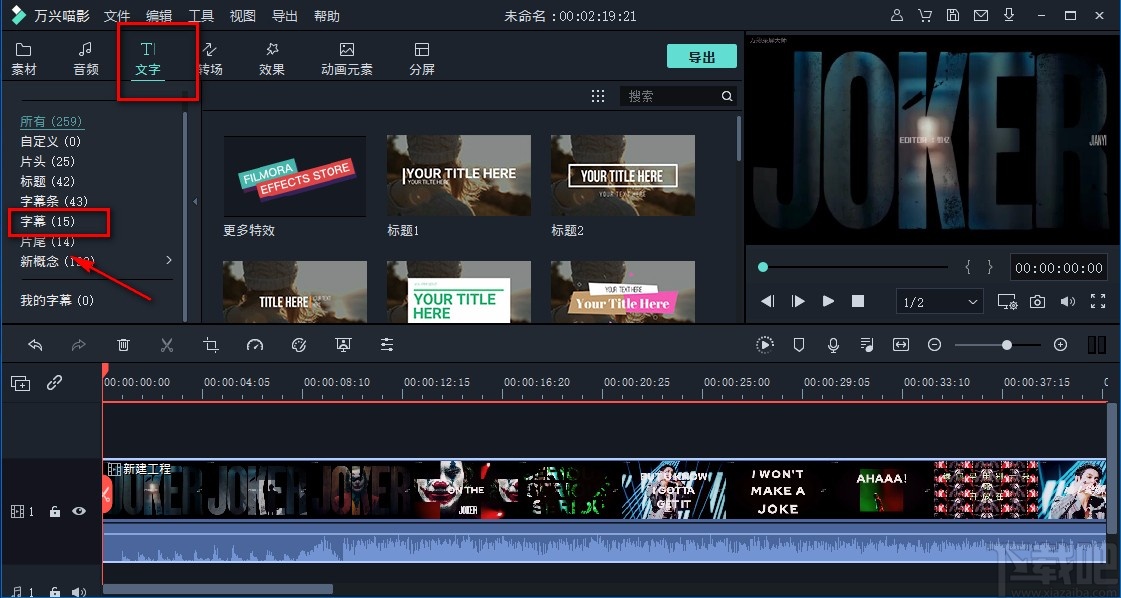Toggle visibility of the video track
Screen dimensions: 1121x598
(x=79, y=511)
